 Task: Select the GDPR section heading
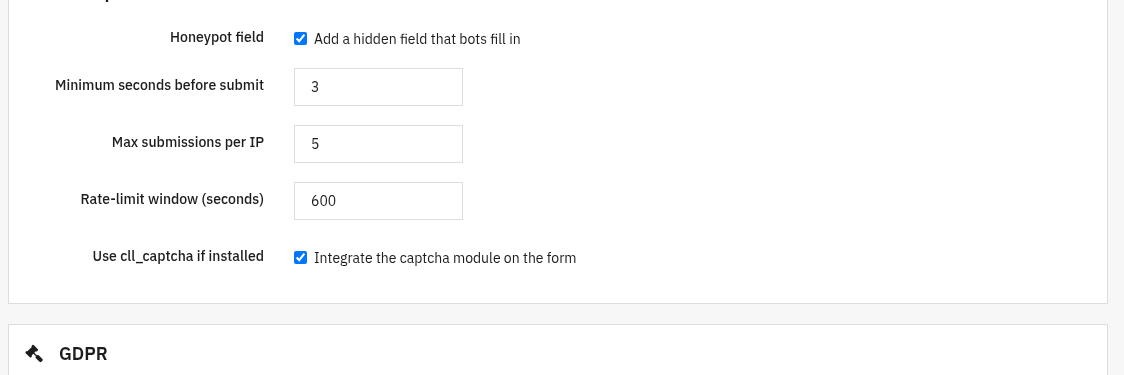[x=83, y=353]
